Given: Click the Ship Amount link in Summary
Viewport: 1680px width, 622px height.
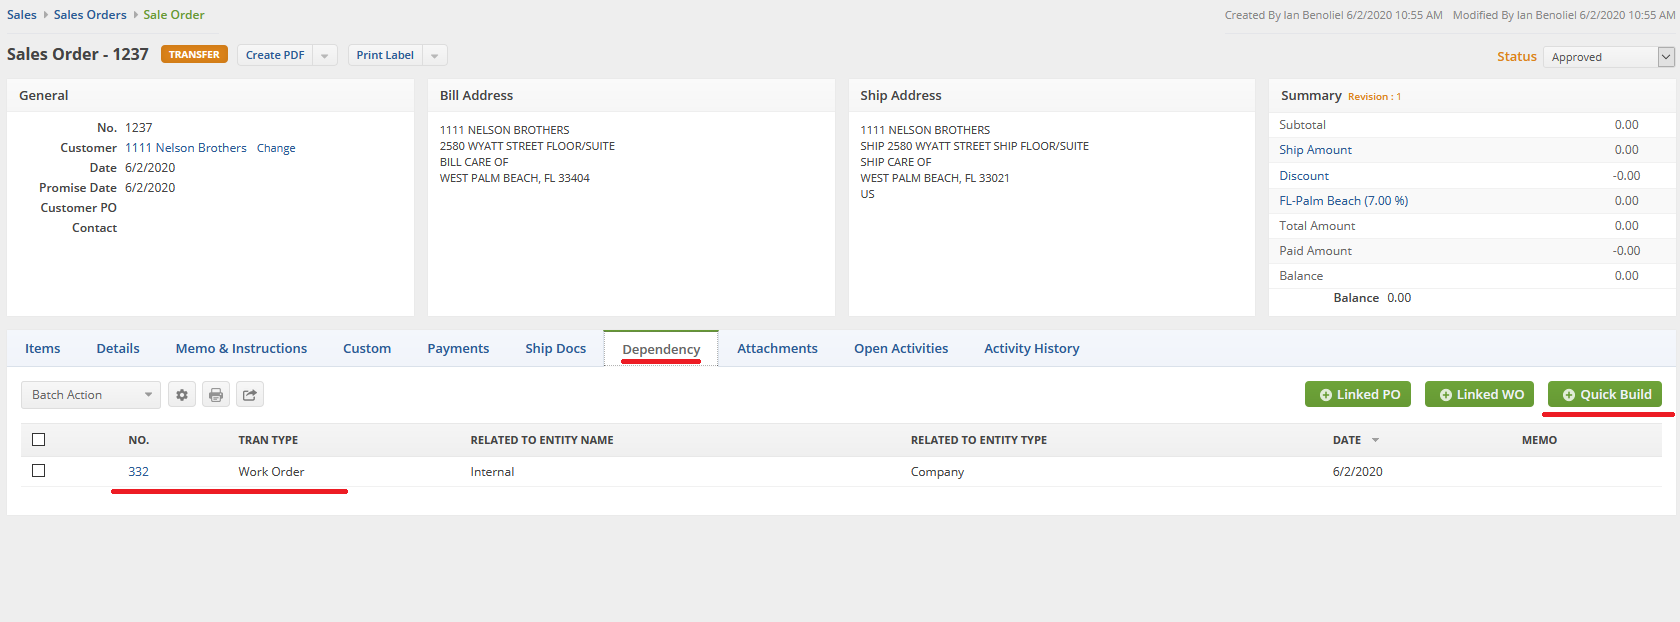Looking at the screenshot, I should click(1315, 150).
